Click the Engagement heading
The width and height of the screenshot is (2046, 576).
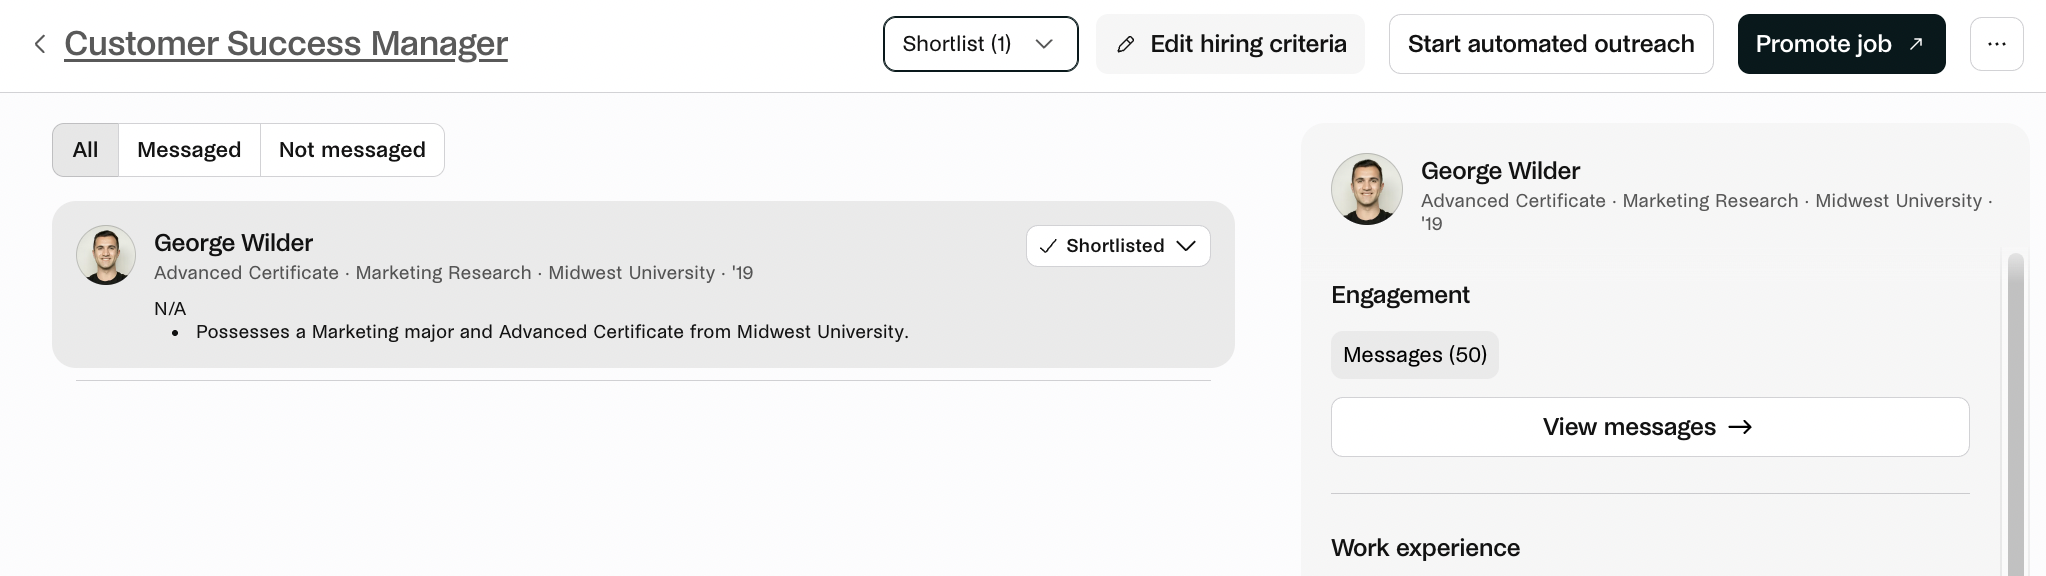pos(1400,295)
